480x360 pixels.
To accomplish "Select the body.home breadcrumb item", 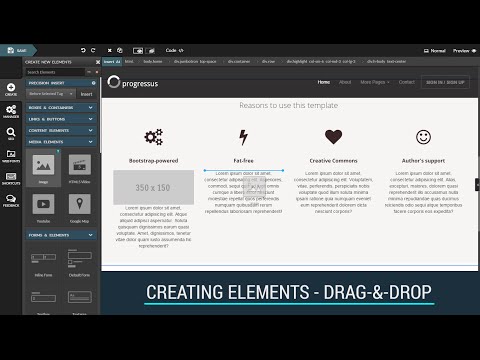I will tap(153, 62).
